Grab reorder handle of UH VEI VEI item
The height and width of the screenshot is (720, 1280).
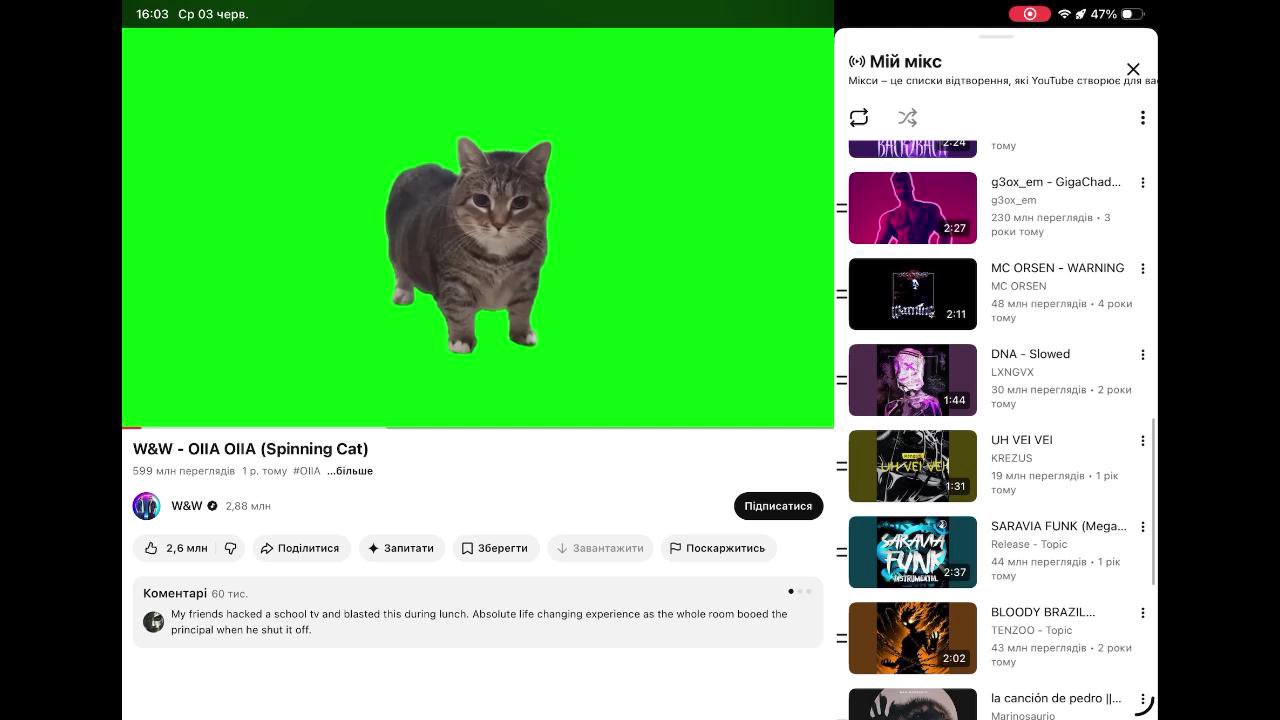pos(842,466)
